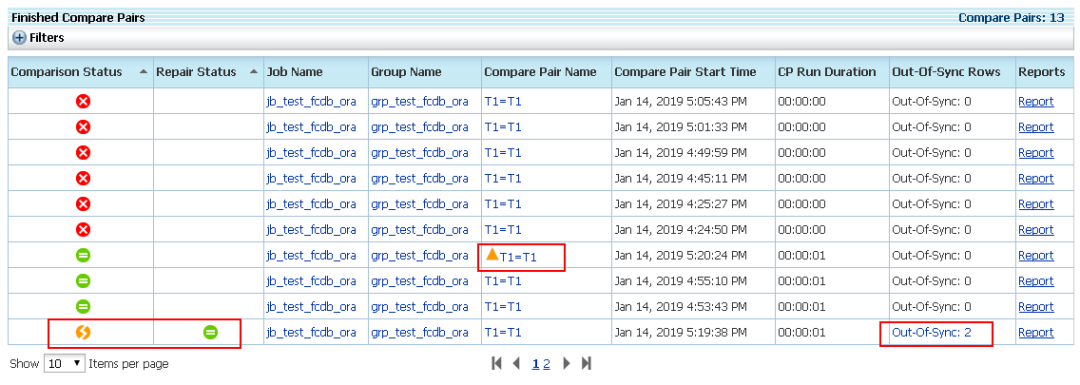Sort by Repair Status column arrow
The image size is (1080, 385).
tap(254, 72)
